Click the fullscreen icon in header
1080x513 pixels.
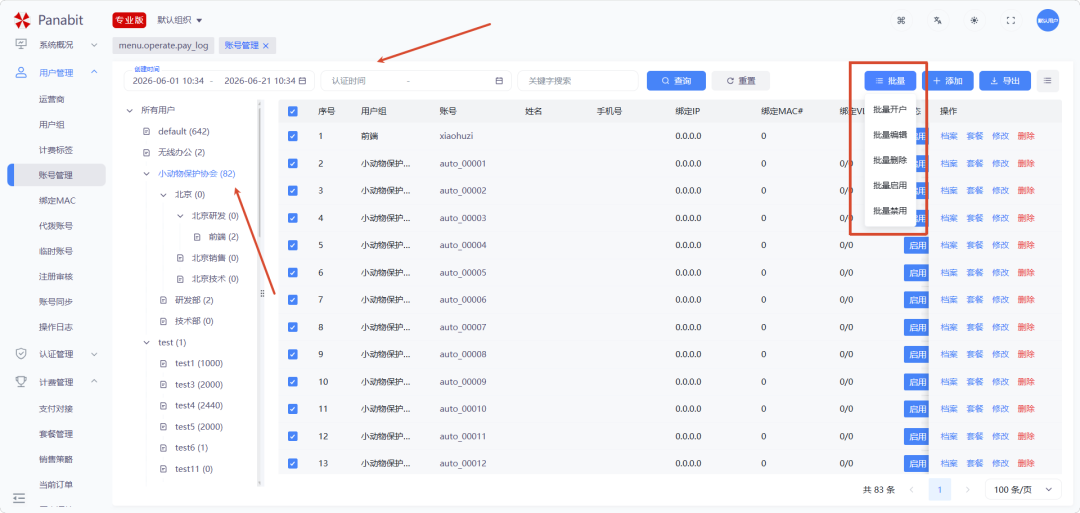pos(1011,20)
